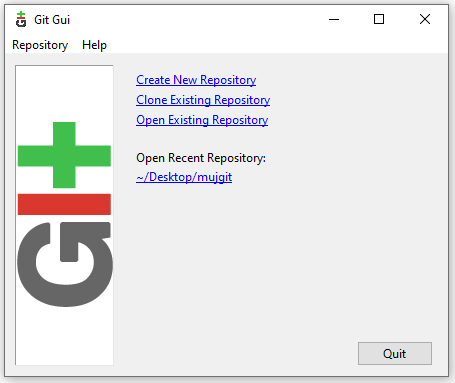Viewport: 455px width, 383px height.
Task: Minimize the Git Gui window
Action: 334,19
